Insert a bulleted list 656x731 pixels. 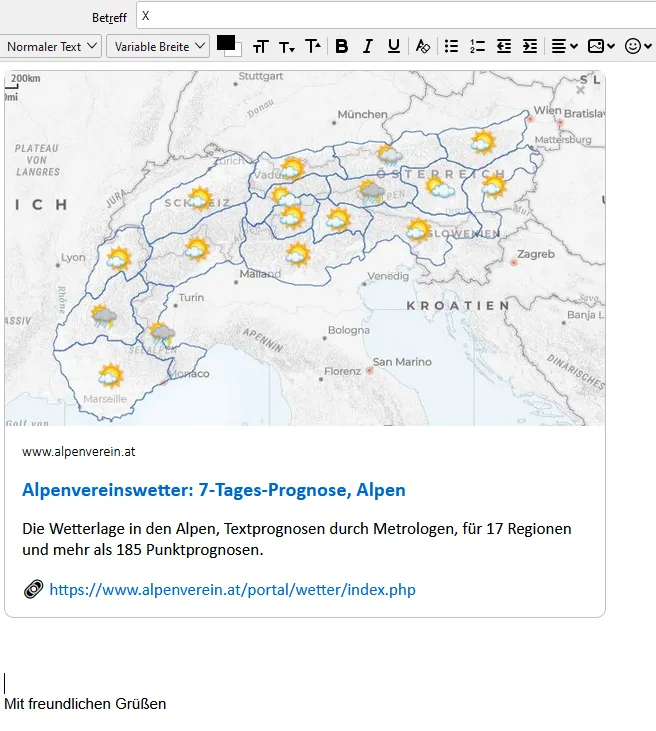click(451, 46)
